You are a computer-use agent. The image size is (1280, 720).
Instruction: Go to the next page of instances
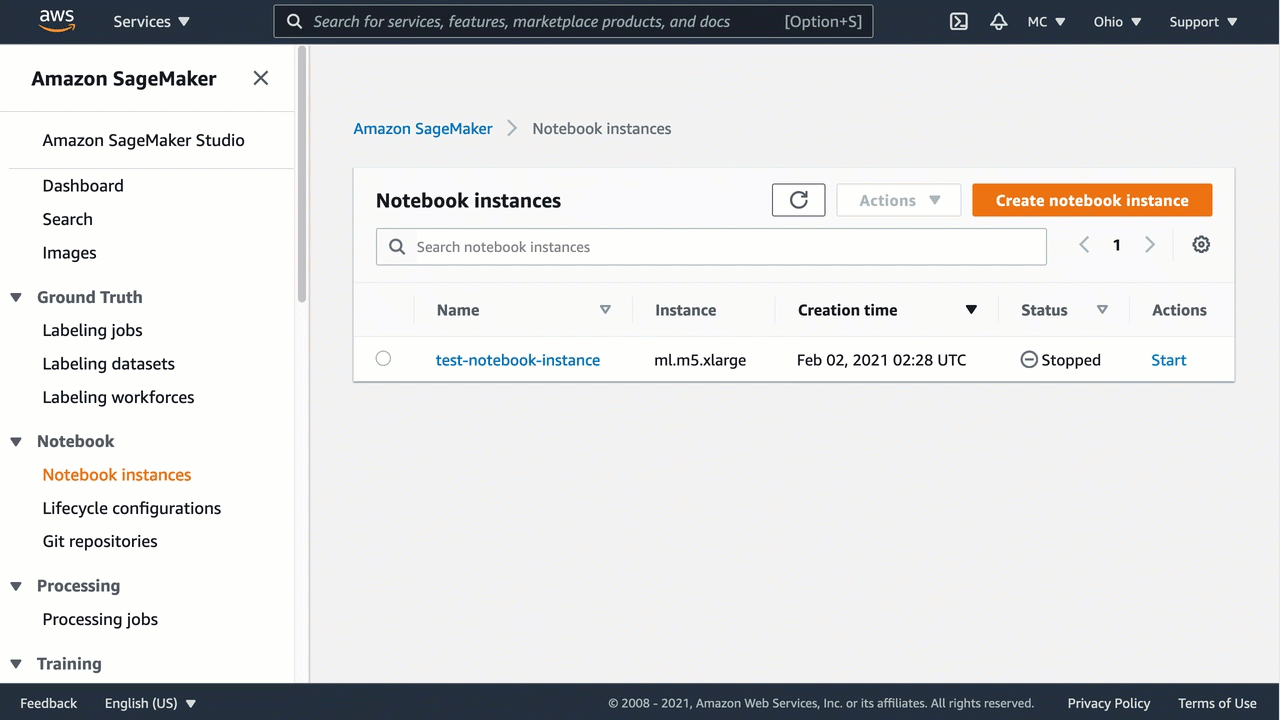(1149, 244)
